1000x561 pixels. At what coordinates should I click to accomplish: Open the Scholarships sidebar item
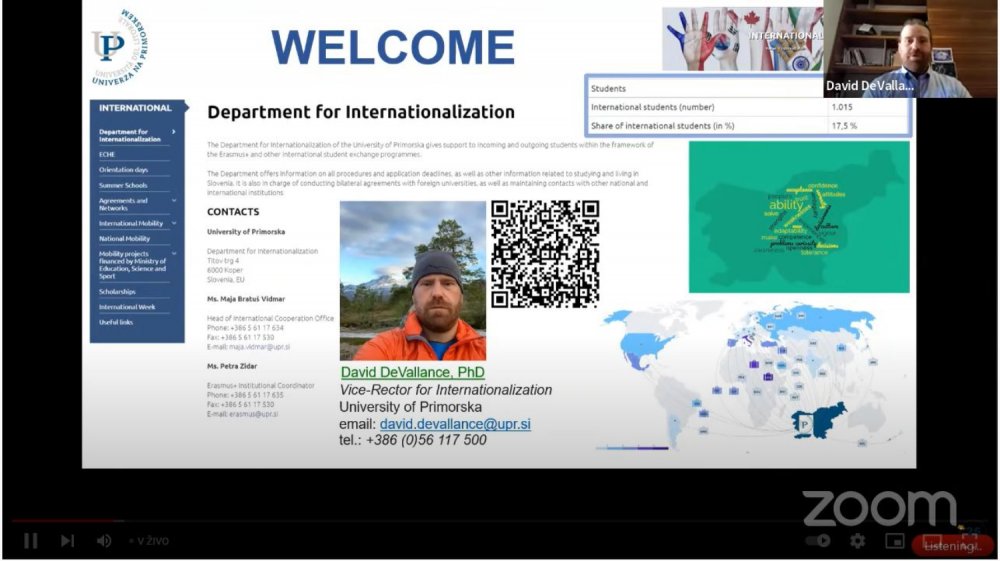tap(116, 292)
